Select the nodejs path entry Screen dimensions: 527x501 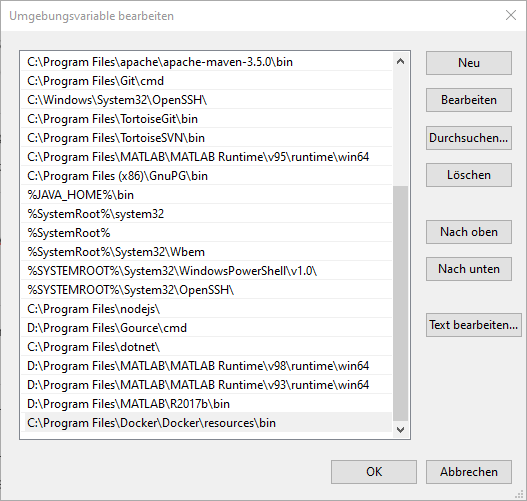tap(207, 309)
